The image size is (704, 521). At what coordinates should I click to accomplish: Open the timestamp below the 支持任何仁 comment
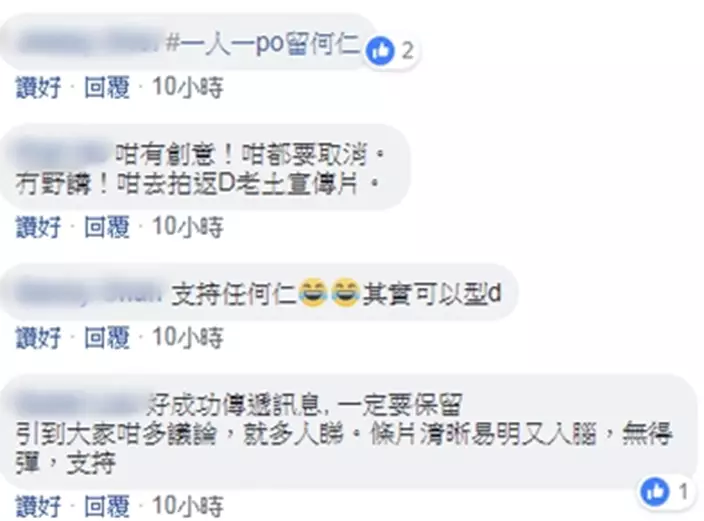187,337
